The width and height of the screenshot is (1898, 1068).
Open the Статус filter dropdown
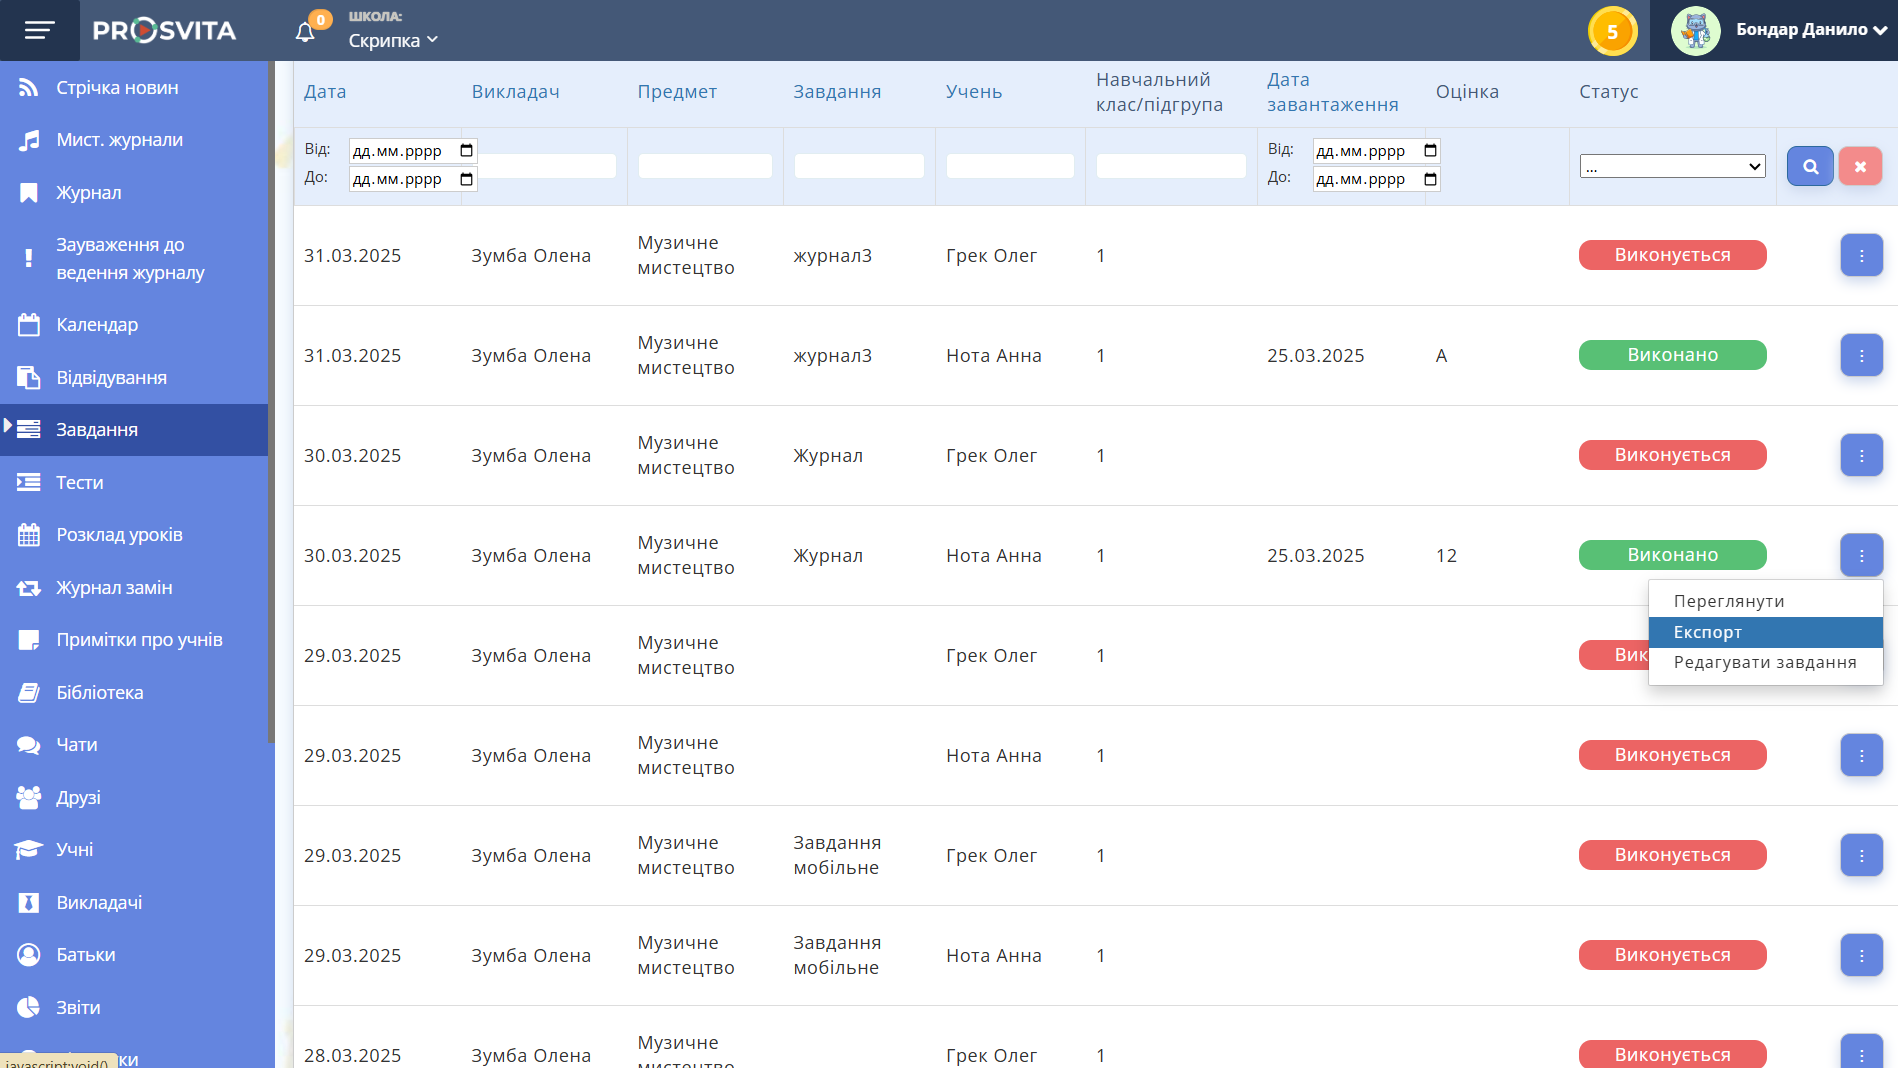point(1672,167)
